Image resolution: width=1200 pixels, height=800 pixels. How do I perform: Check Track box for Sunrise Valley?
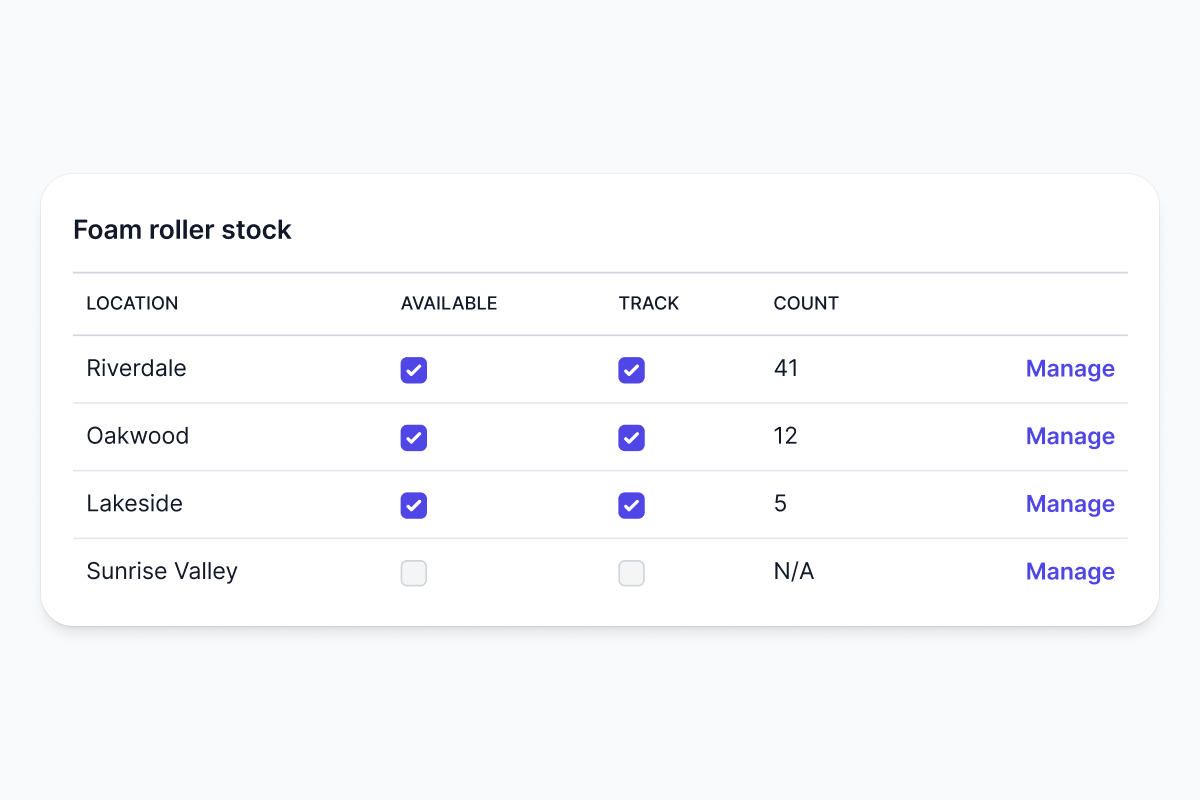pyautogui.click(x=631, y=573)
